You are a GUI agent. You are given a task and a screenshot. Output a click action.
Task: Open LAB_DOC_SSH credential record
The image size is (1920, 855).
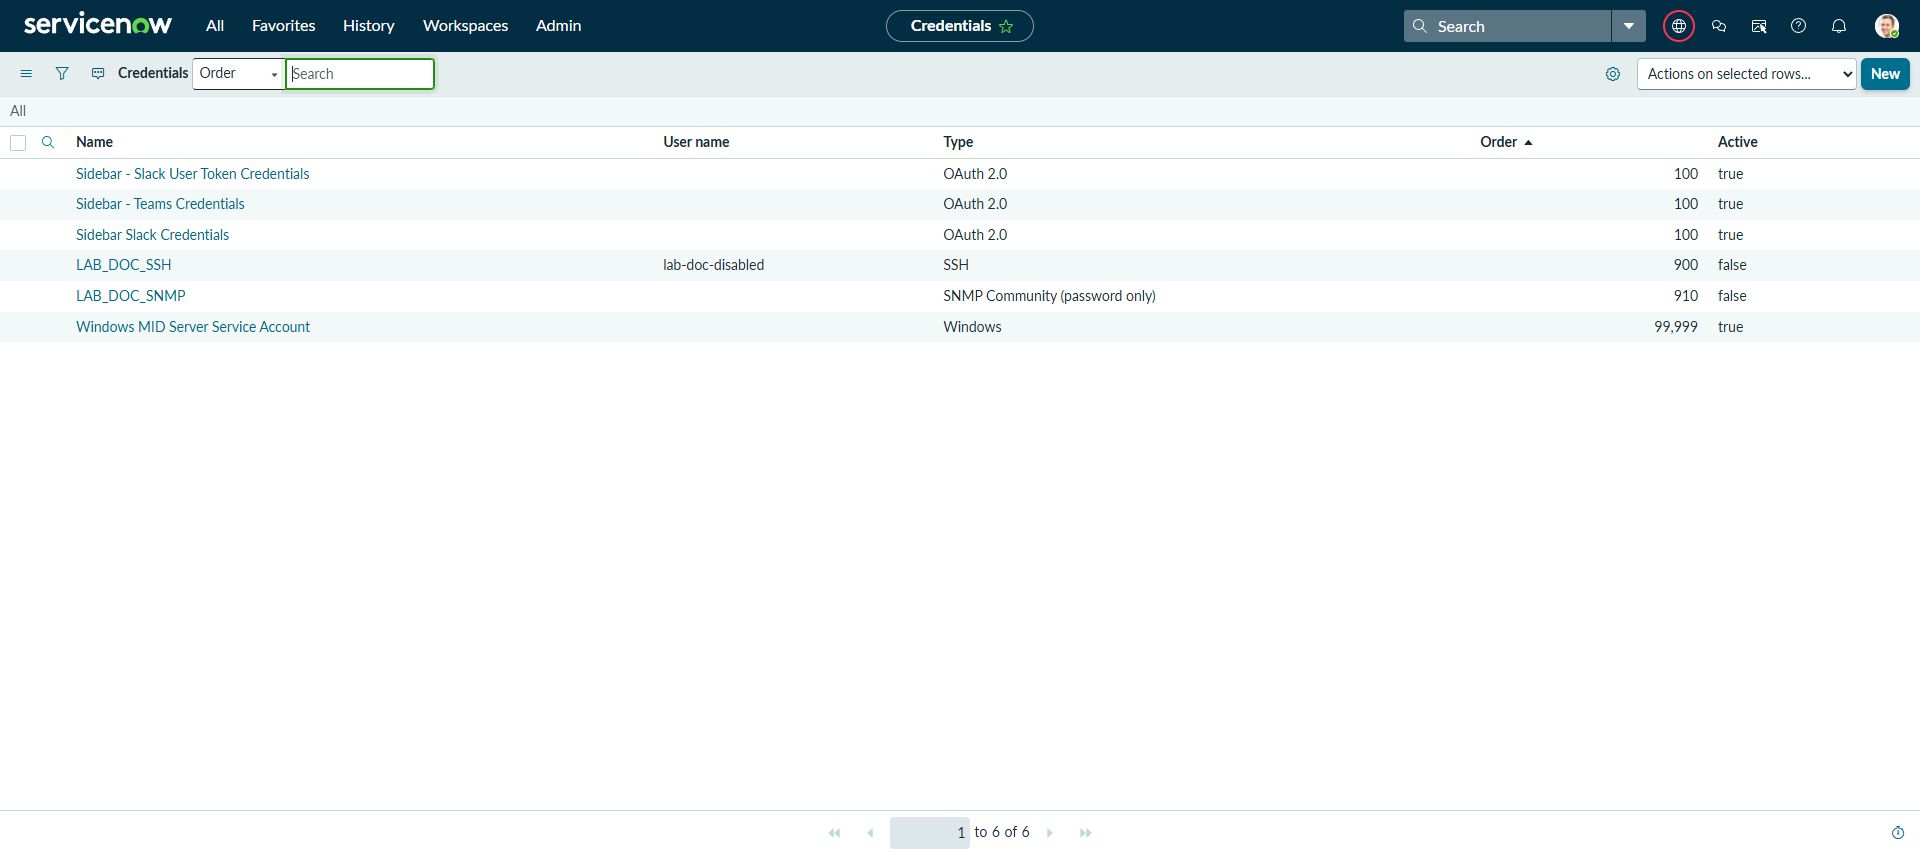click(124, 265)
